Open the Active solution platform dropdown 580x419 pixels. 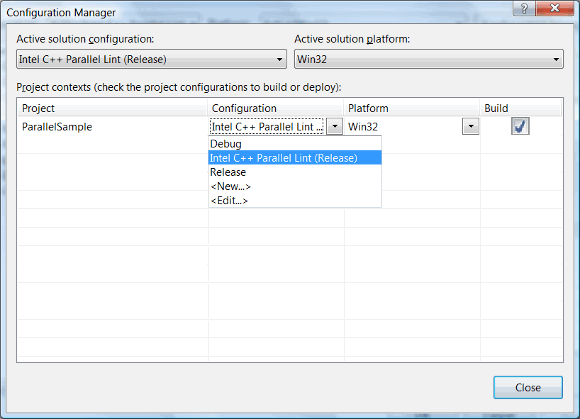pos(429,59)
